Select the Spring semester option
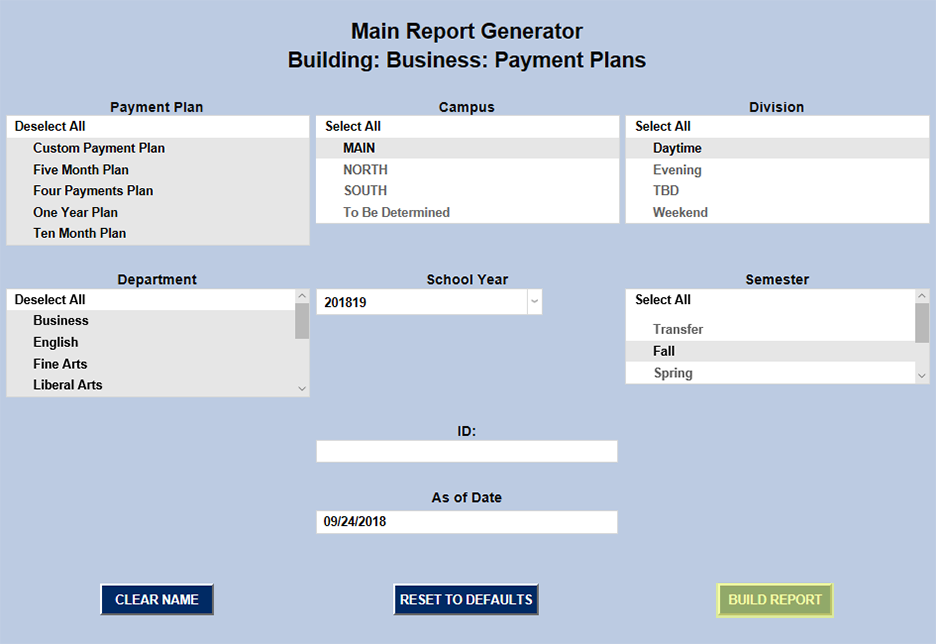The image size is (936, 644). [x=673, y=373]
